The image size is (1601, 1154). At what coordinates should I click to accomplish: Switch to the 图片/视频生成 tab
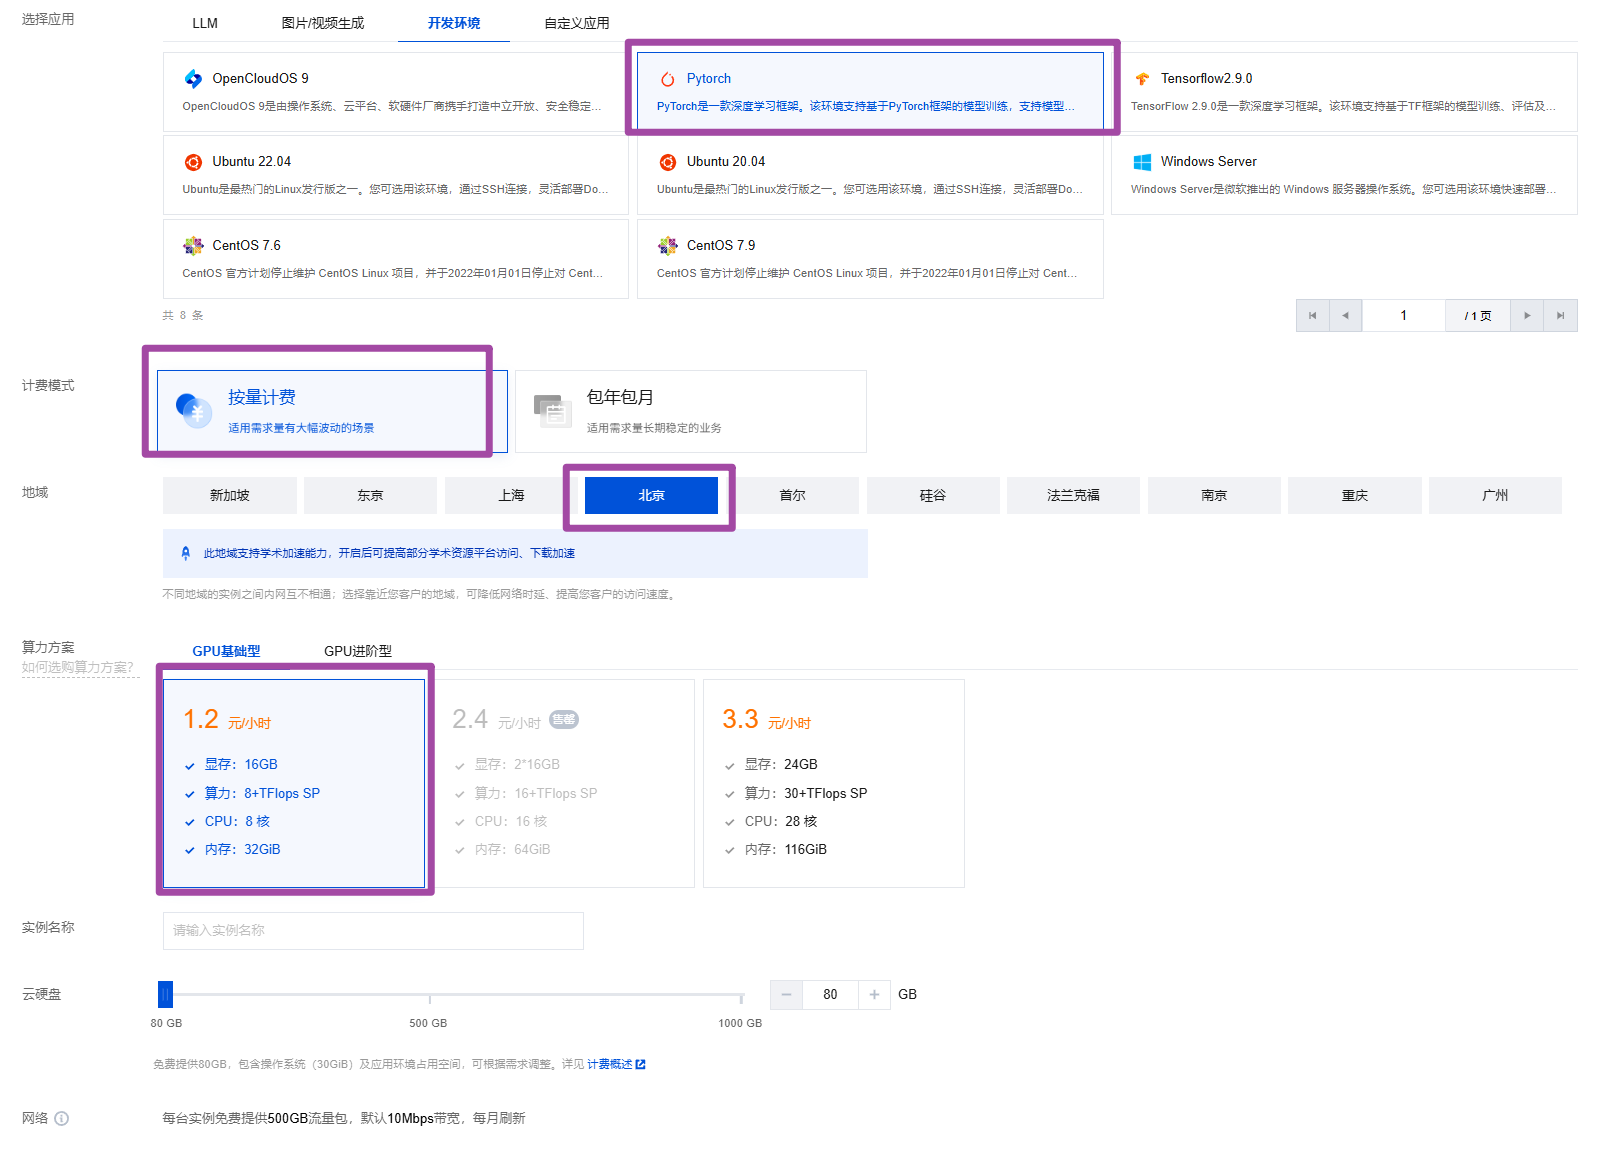point(323,23)
